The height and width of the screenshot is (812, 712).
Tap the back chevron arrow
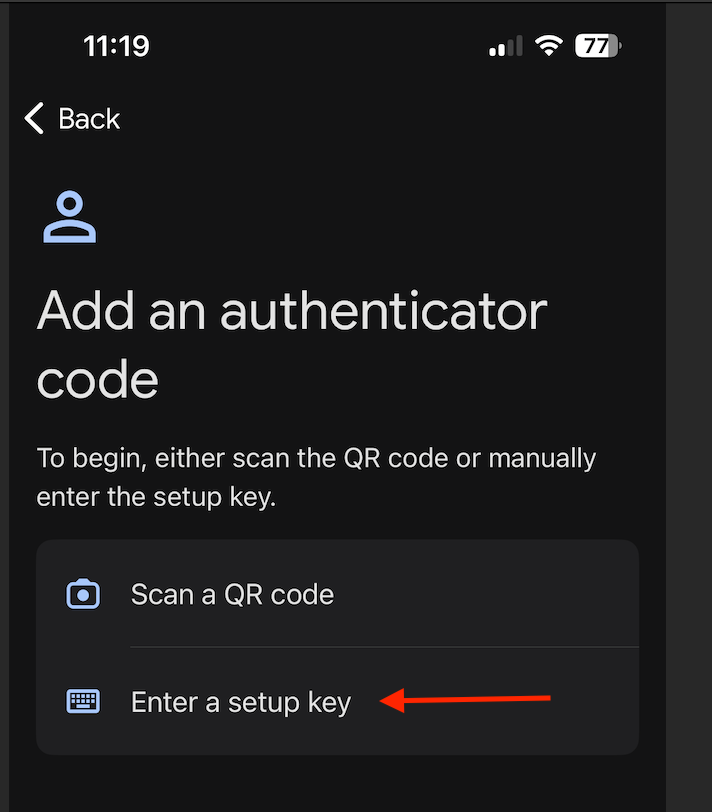click(33, 118)
